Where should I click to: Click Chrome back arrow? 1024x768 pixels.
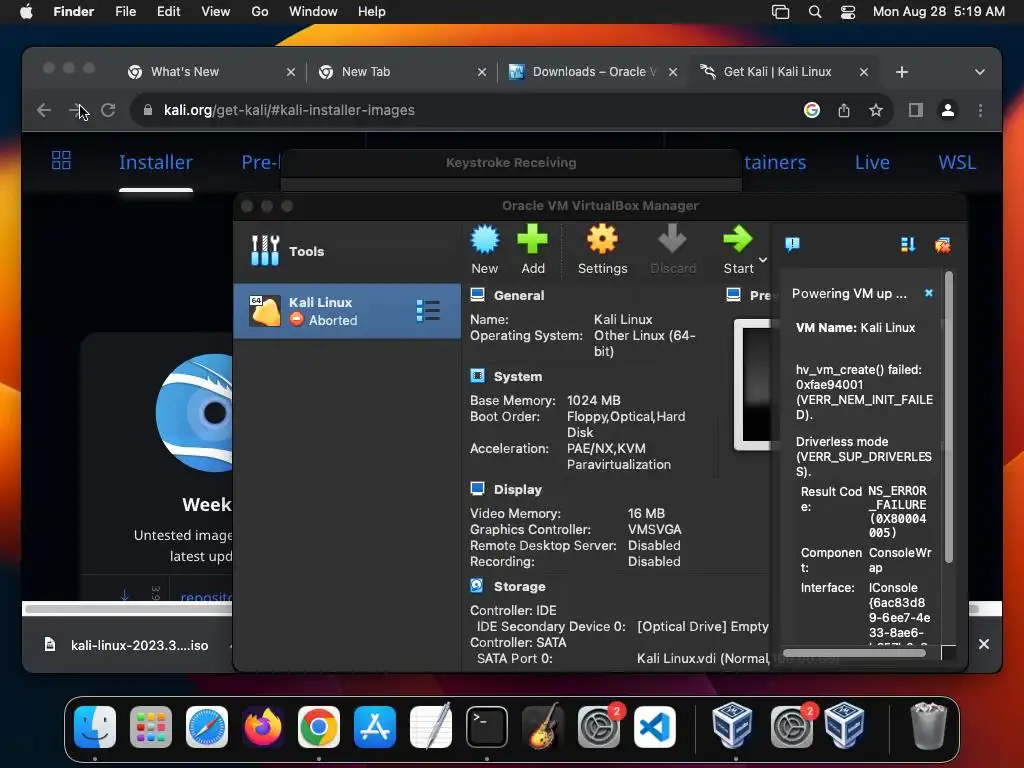click(x=44, y=110)
